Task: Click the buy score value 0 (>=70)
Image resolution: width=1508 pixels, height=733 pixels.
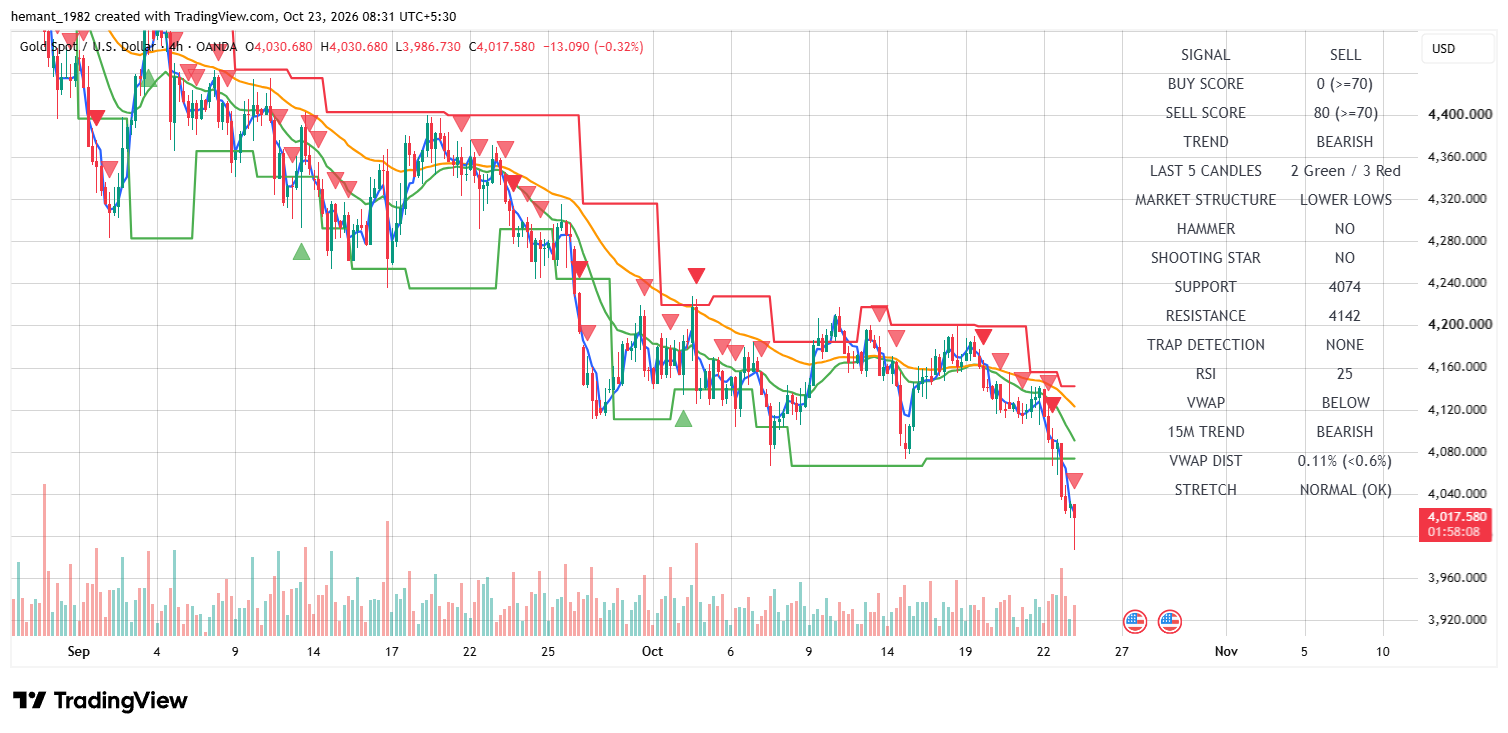Action: click(x=1345, y=84)
